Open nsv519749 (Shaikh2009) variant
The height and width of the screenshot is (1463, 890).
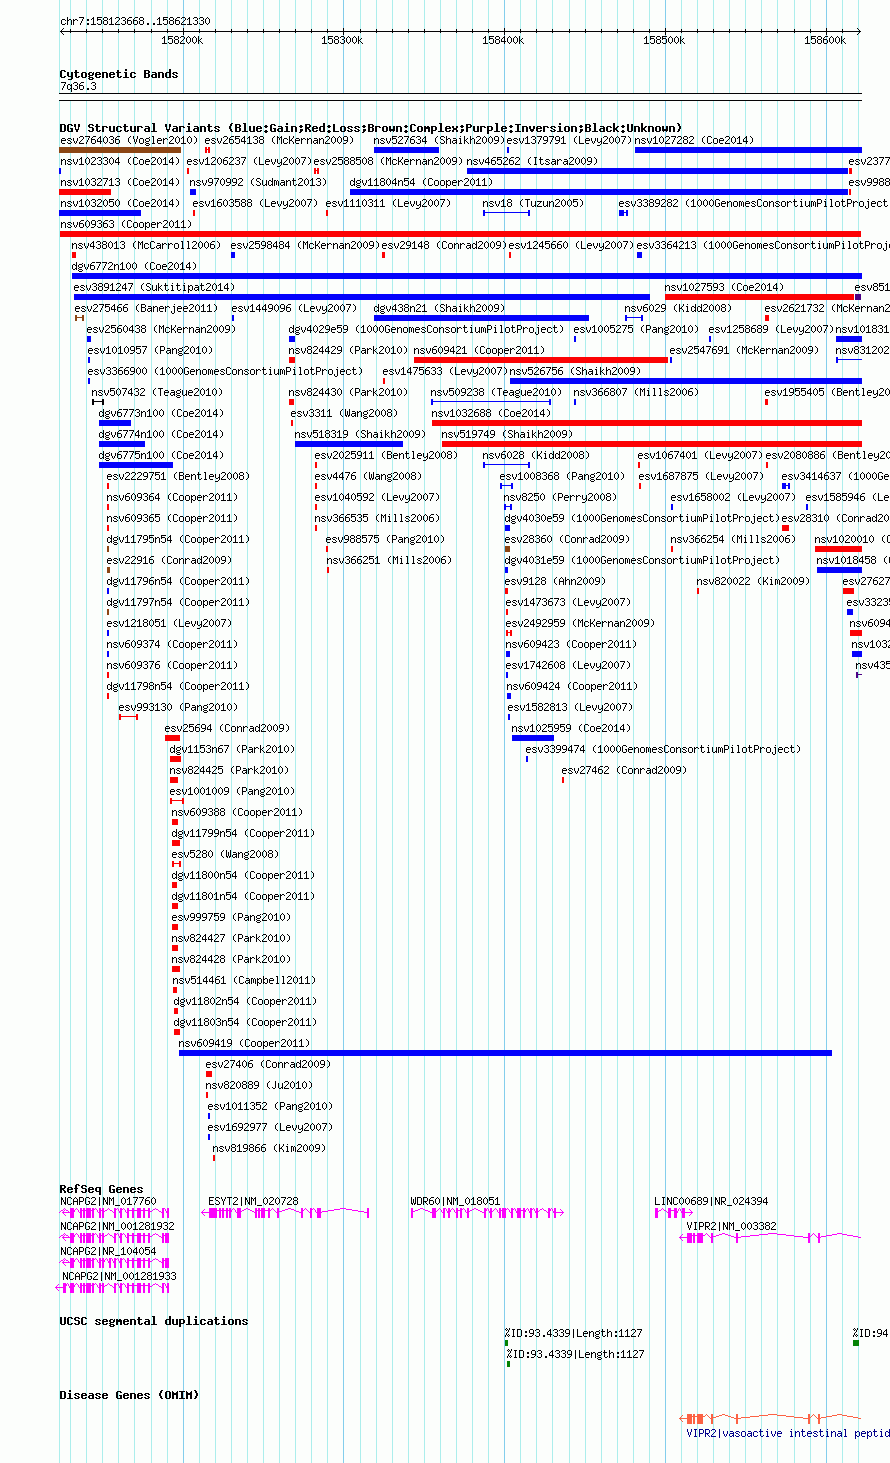click(507, 434)
